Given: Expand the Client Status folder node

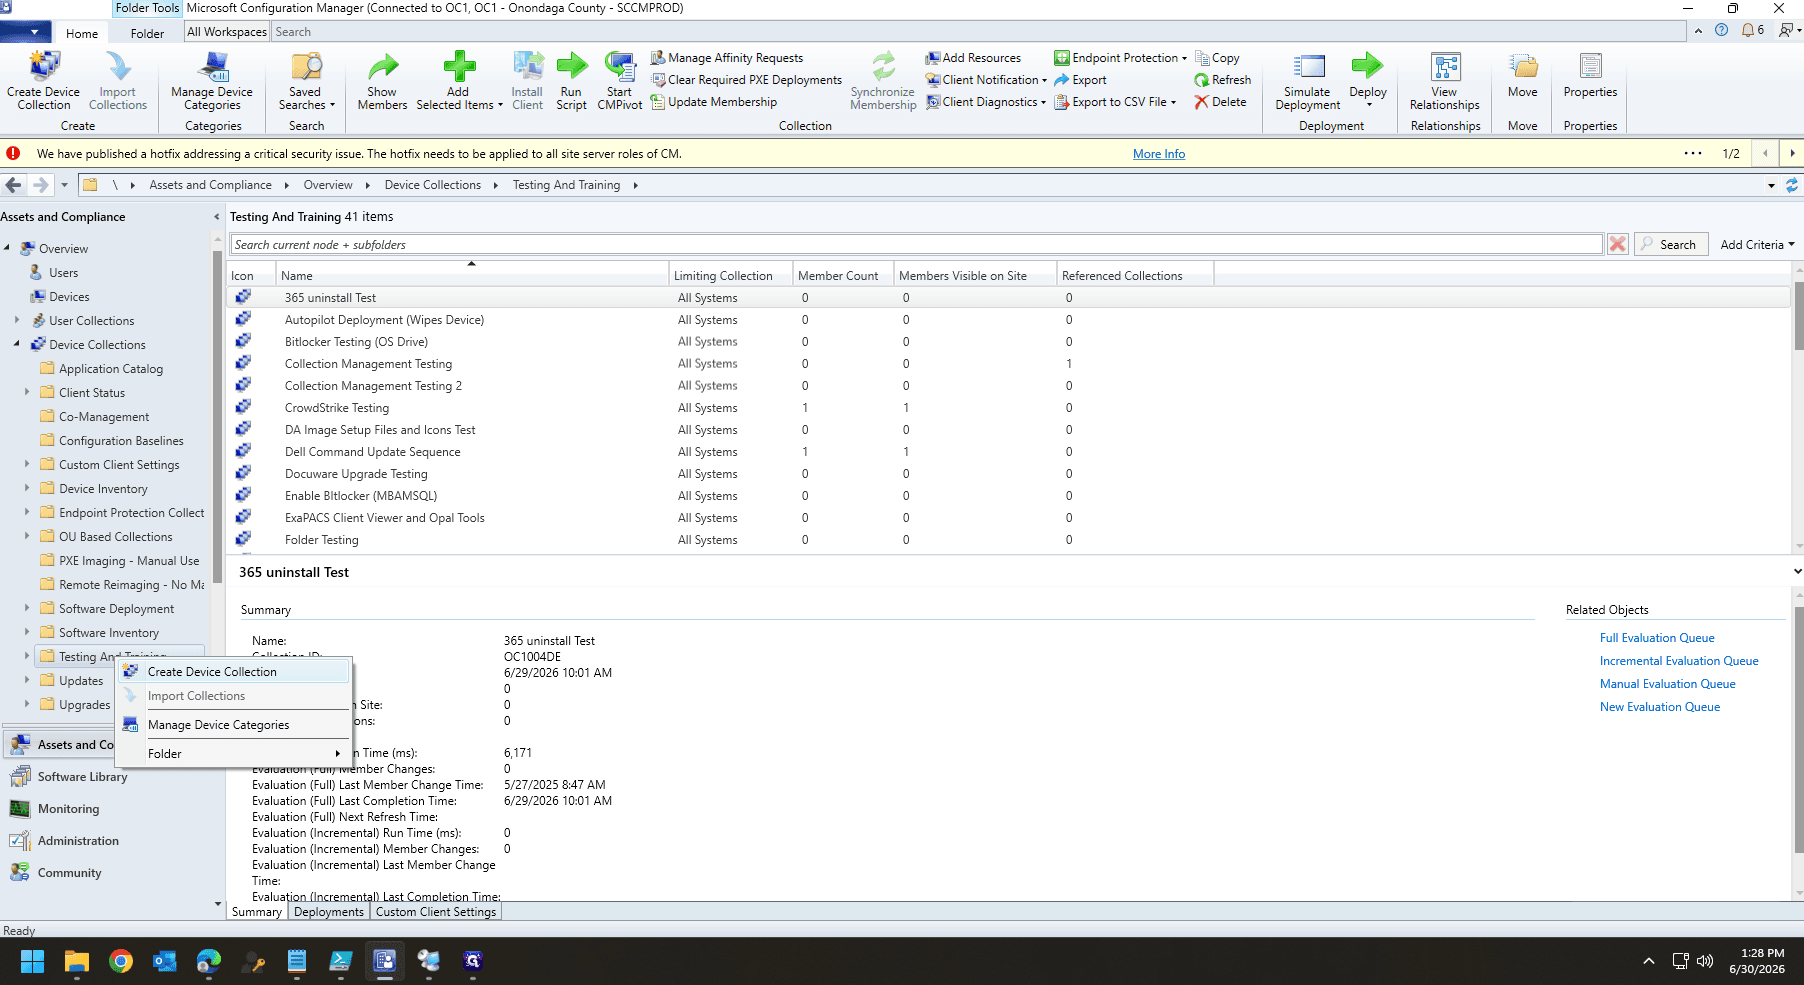Looking at the screenshot, I should coord(27,392).
